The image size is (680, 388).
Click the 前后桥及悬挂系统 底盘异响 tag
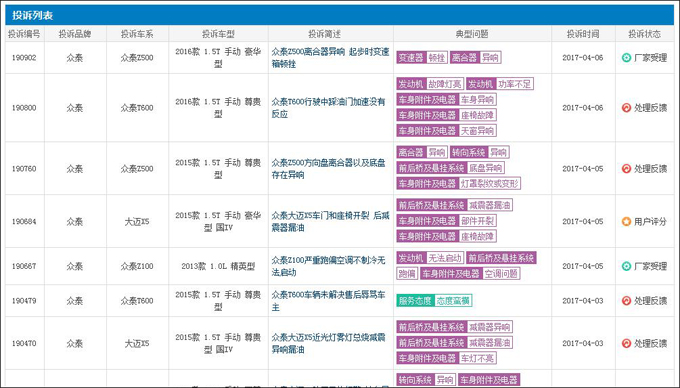coord(451,168)
